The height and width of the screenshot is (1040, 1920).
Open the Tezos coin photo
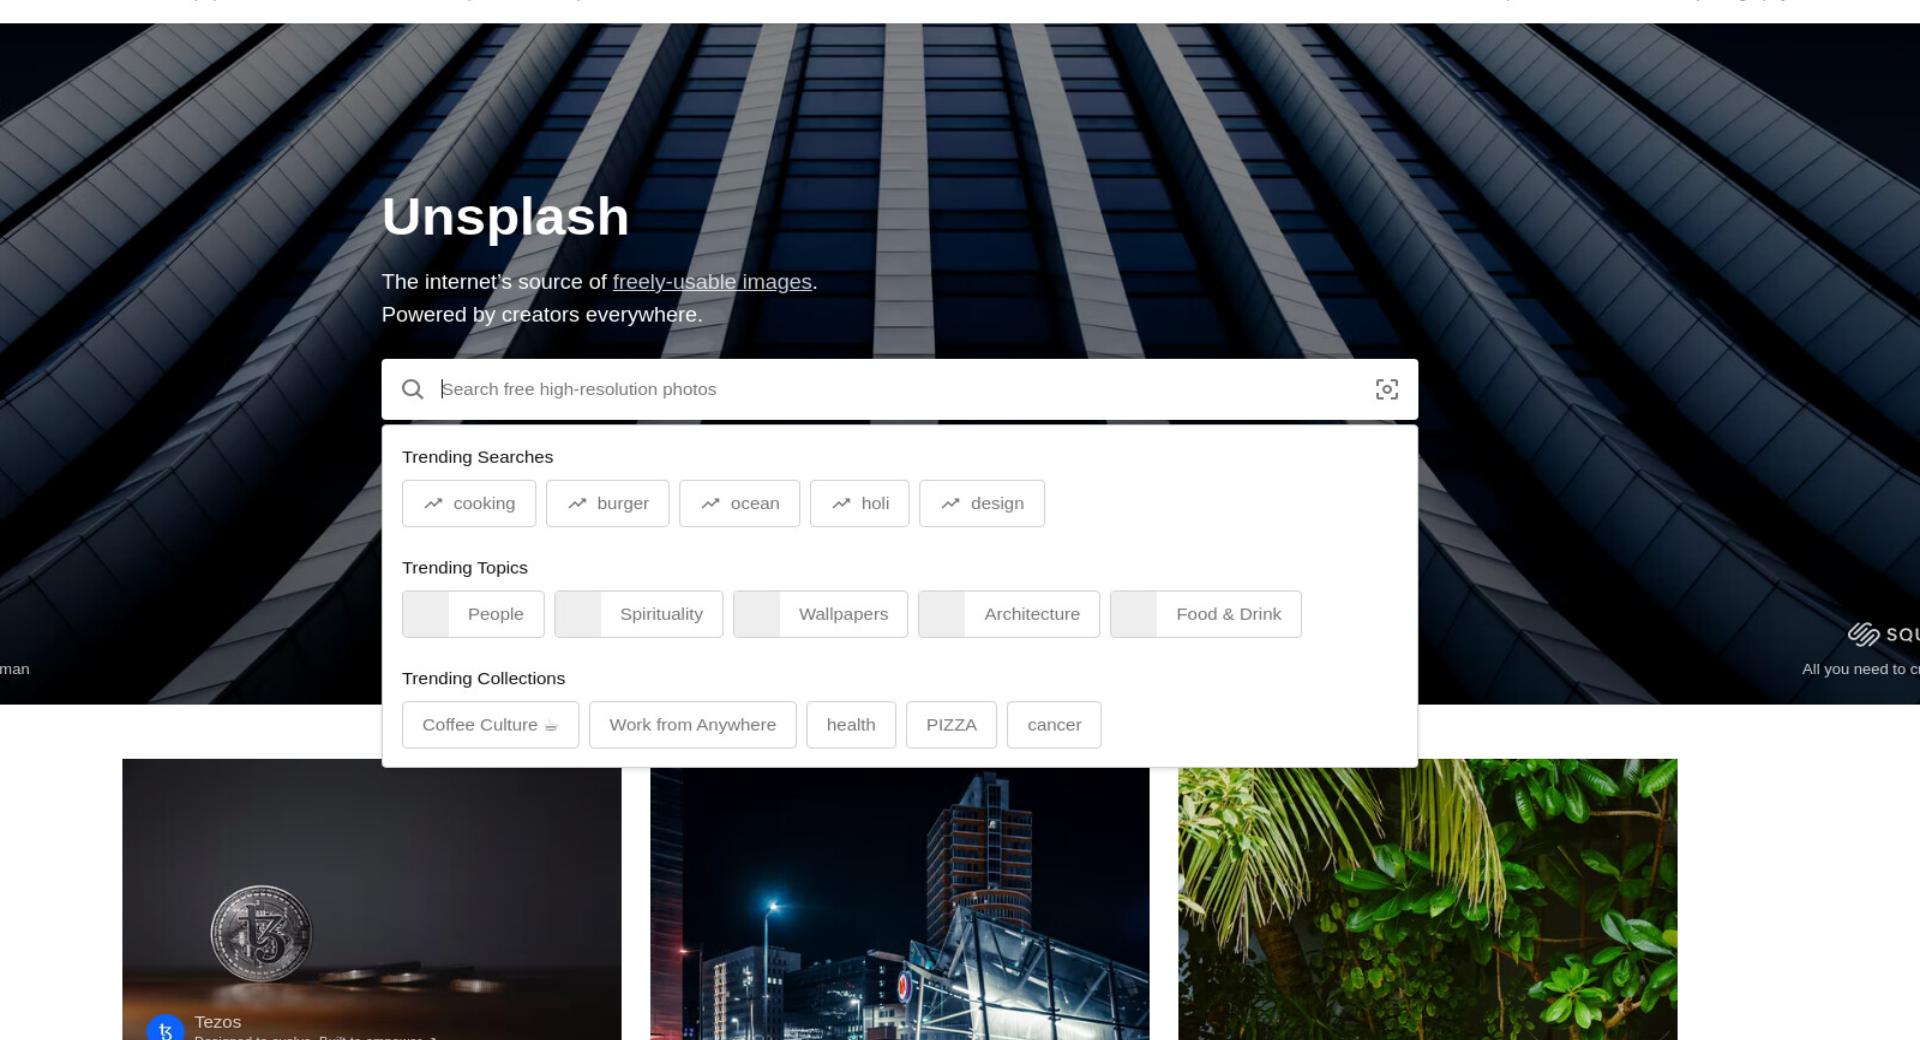[372, 899]
